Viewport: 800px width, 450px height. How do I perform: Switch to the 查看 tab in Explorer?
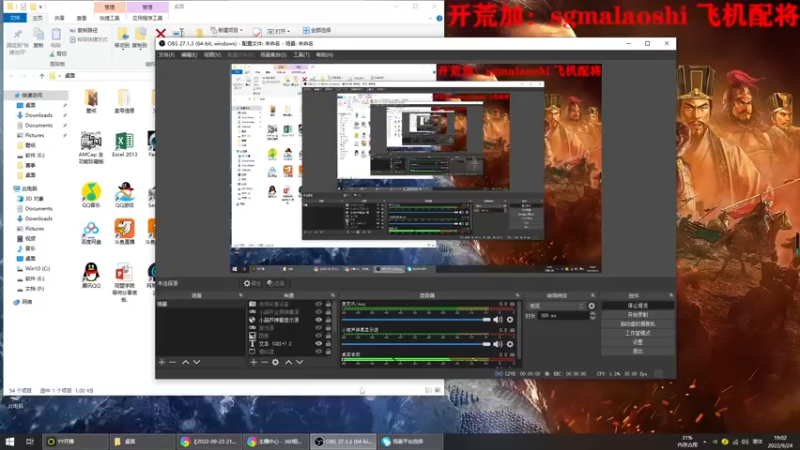pos(82,18)
